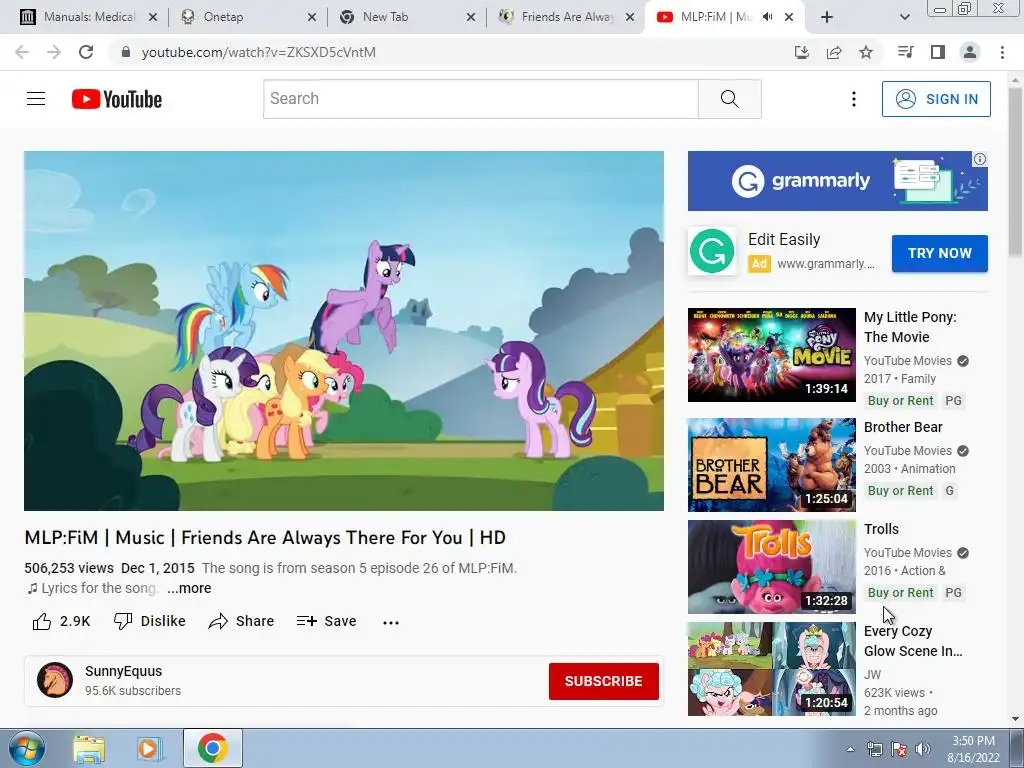1024x768 pixels.
Task: Click Chrome icon on taskbar
Action: (213, 748)
